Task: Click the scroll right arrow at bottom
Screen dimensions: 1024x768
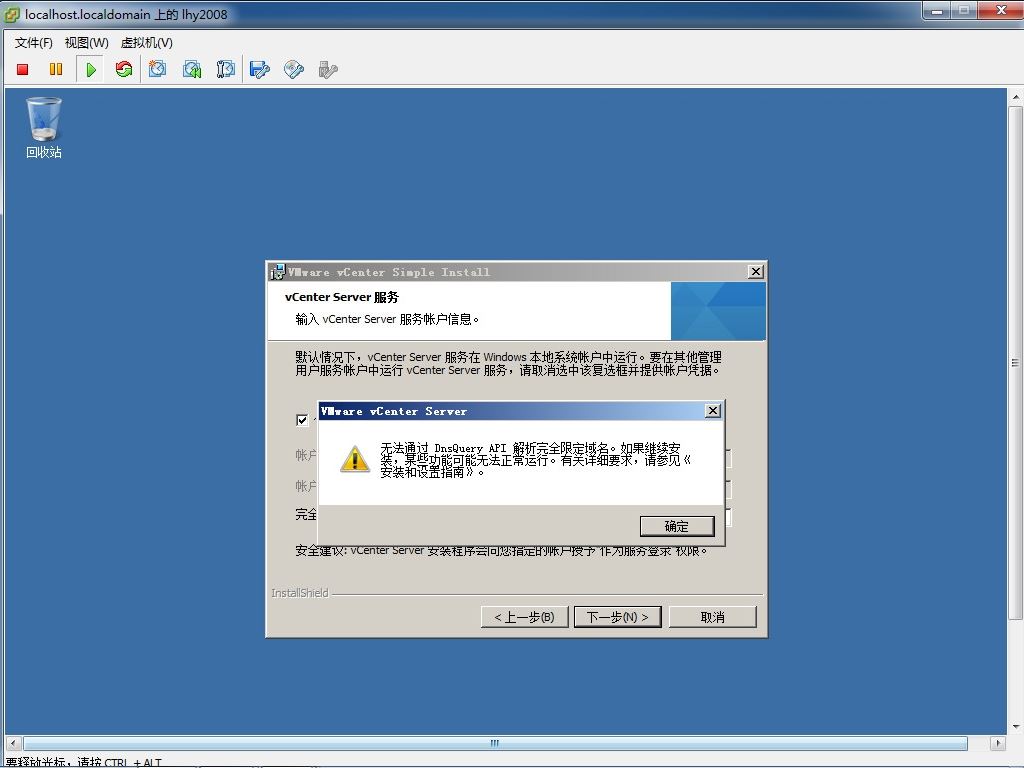Action: (997, 743)
